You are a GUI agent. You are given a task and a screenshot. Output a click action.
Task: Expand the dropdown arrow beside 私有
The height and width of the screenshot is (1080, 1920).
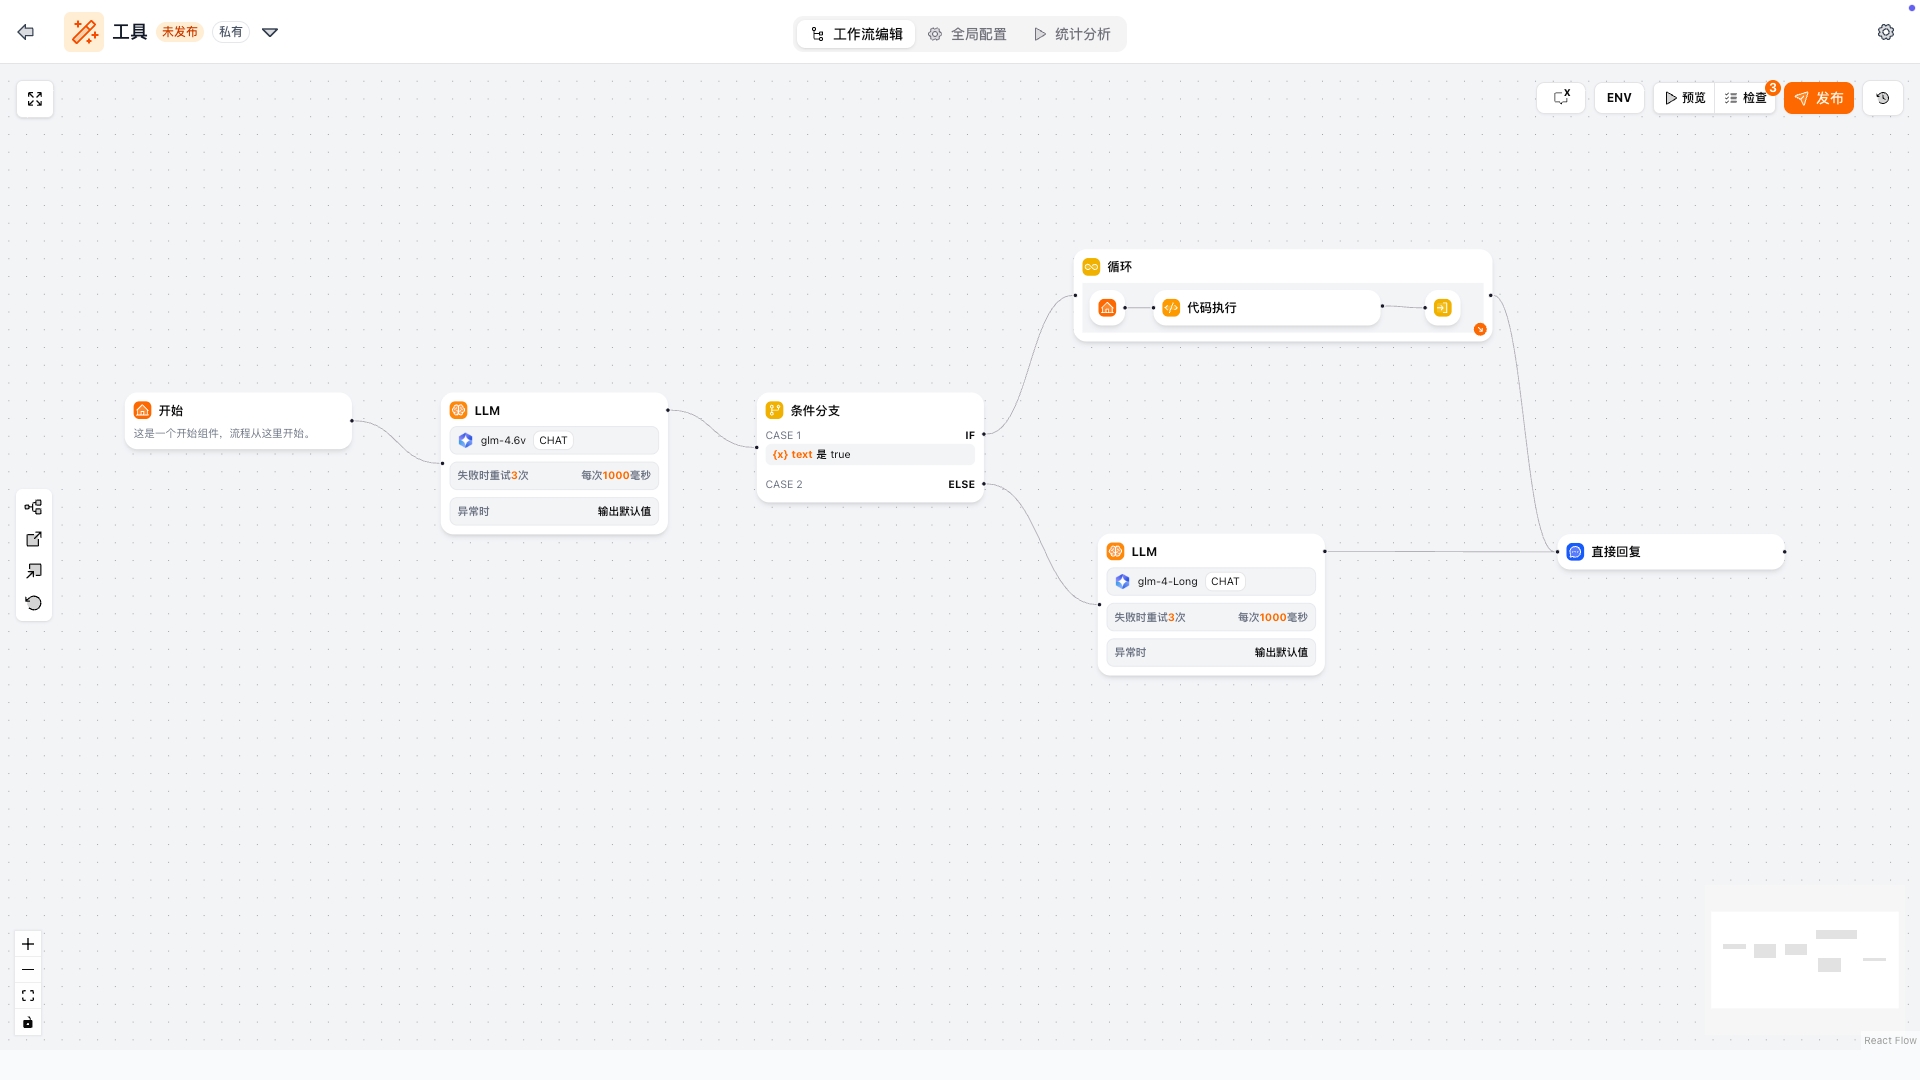pyautogui.click(x=270, y=32)
